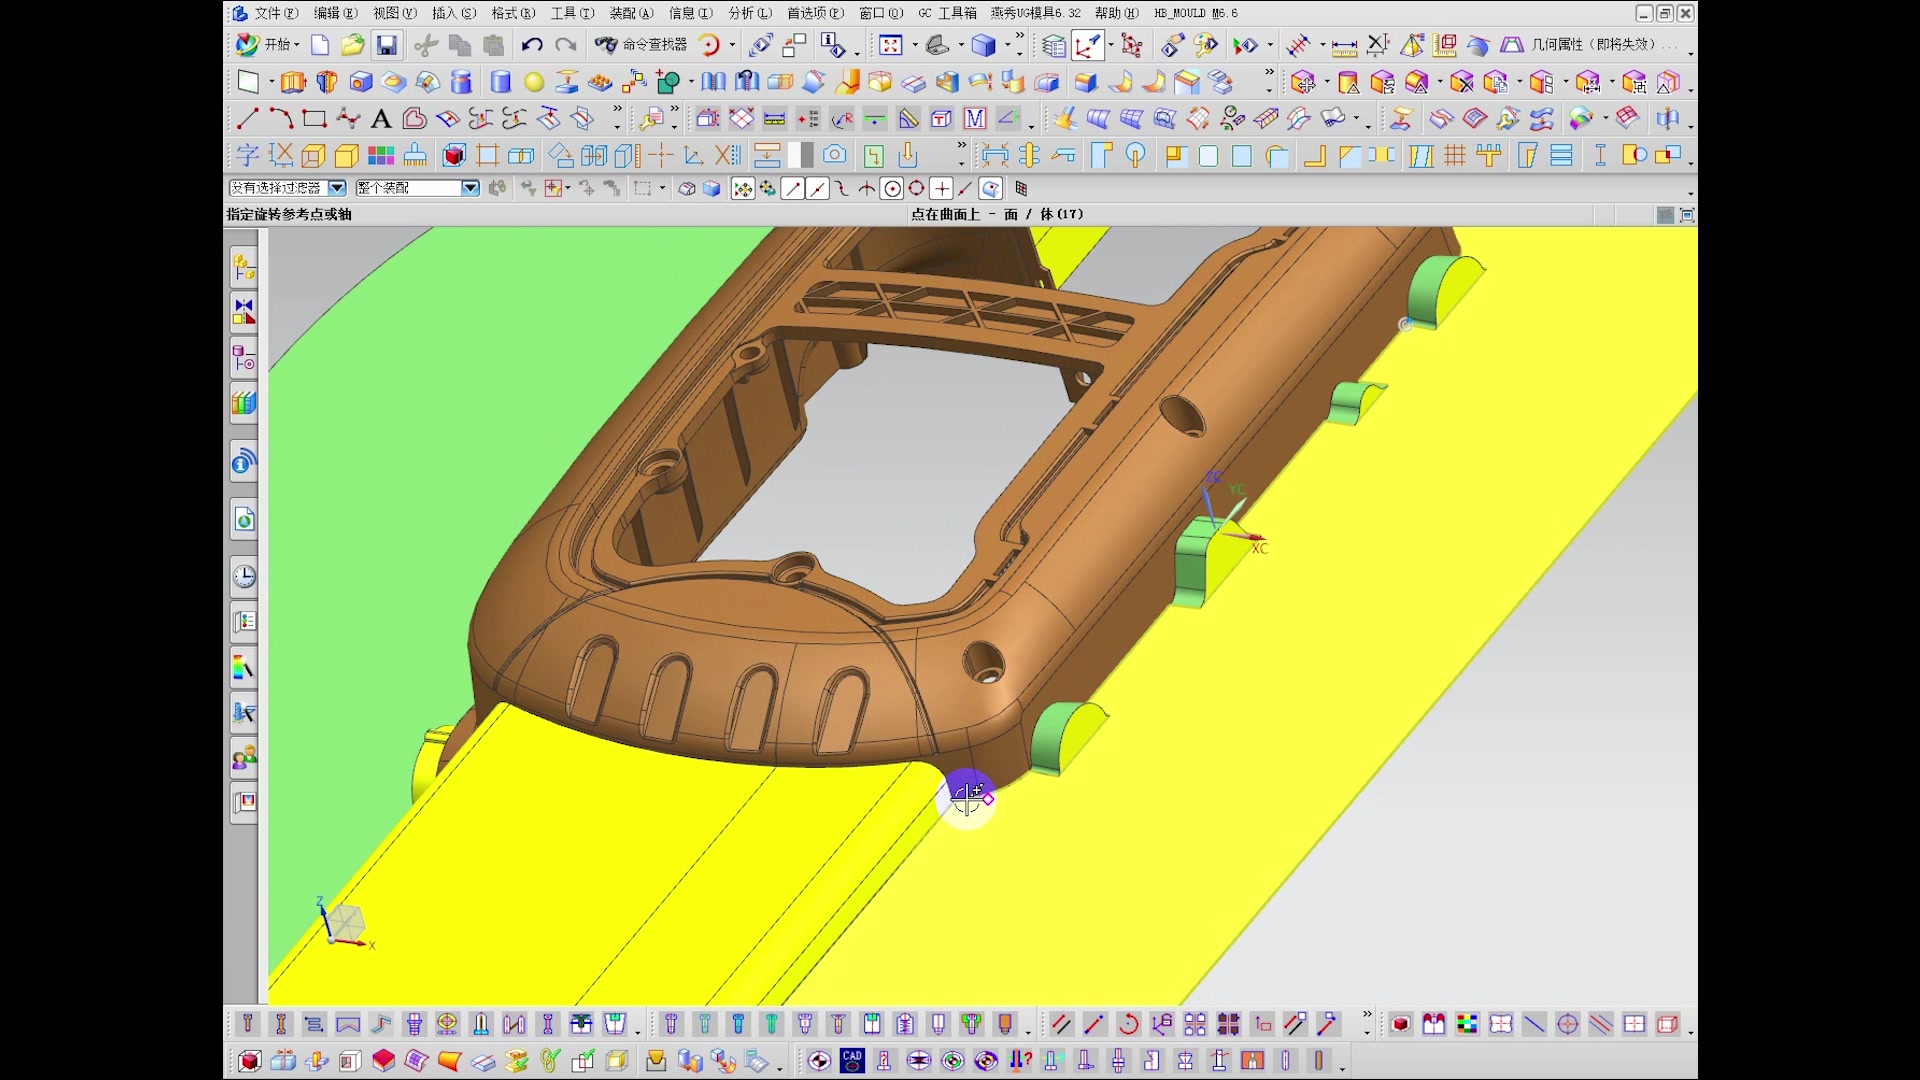This screenshot has height=1080, width=1920.
Task: Click the Fit view icon
Action: pyautogui.click(x=890, y=45)
